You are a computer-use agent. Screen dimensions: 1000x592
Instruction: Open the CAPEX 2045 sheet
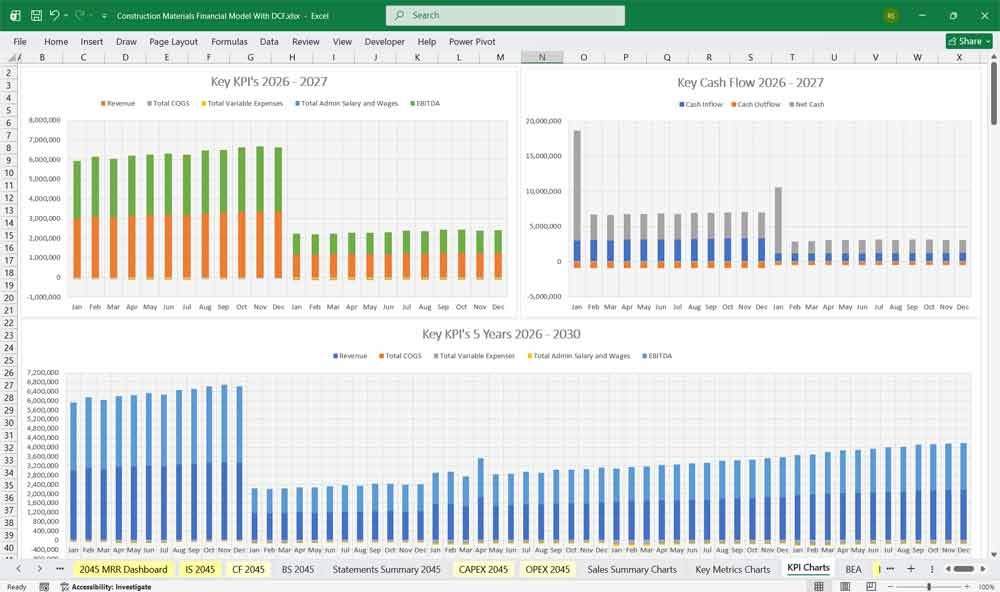coord(483,569)
